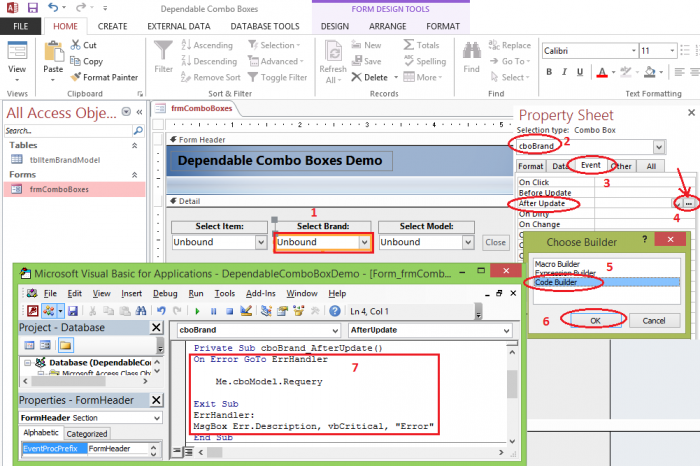The image size is (700, 466).
Task: Open the cboBrand object dropdown in VBA
Action: pyautogui.click(x=335, y=330)
